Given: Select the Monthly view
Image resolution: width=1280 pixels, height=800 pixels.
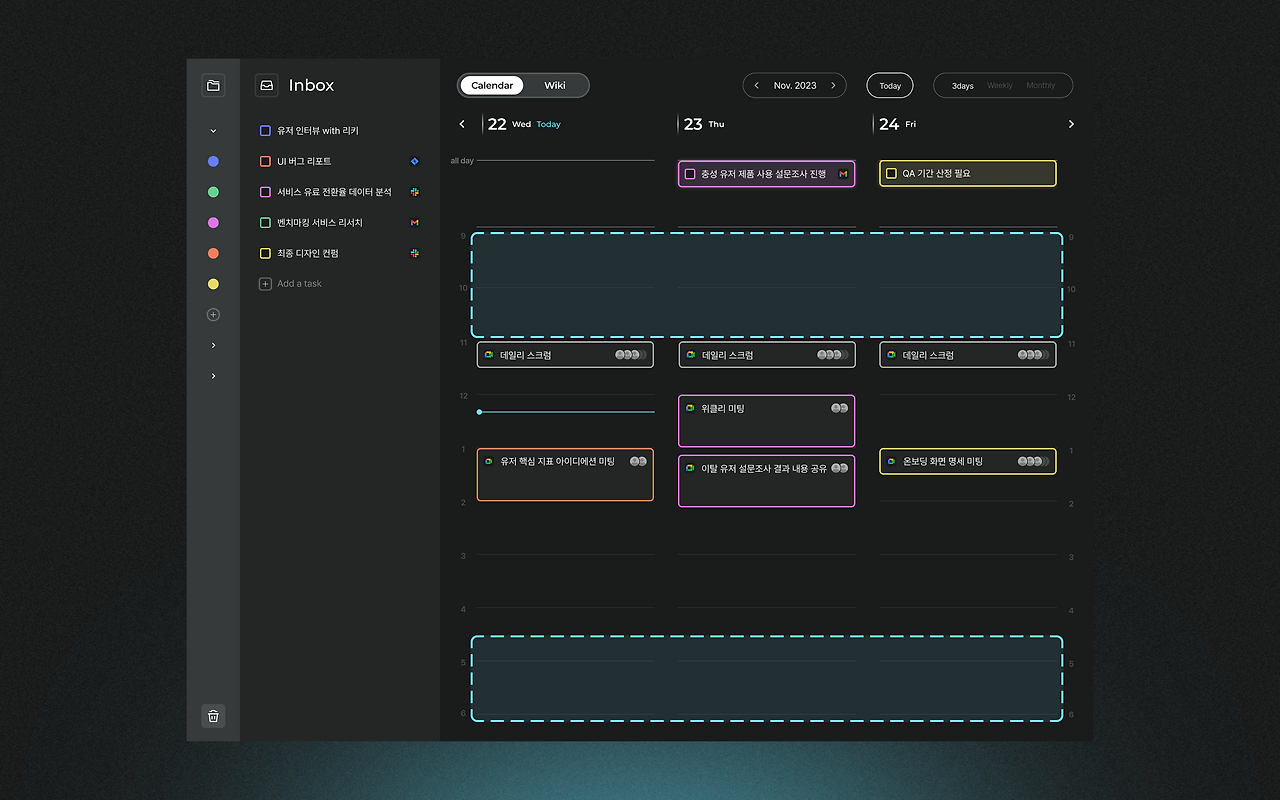Looking at the screenshot, I should tap(1041, 86).
